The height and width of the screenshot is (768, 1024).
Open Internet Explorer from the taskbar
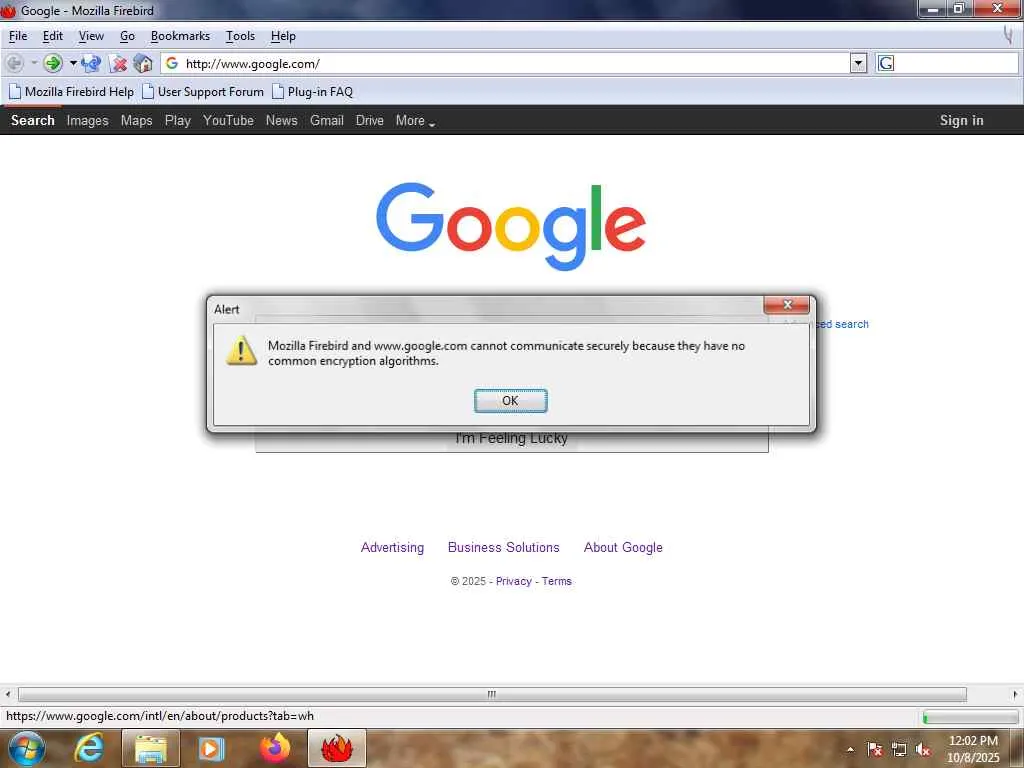[x=89, y=748]
